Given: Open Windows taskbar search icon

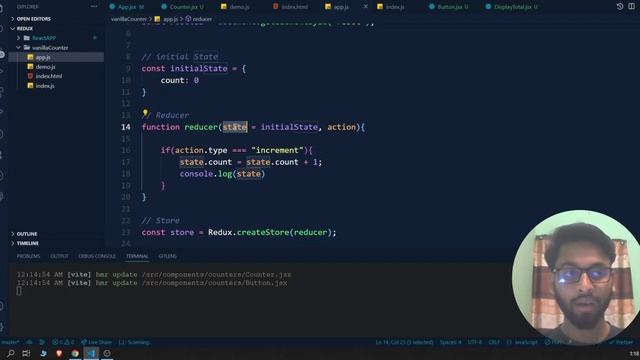Looking at the screenshot, I should [x=11, y=353].
